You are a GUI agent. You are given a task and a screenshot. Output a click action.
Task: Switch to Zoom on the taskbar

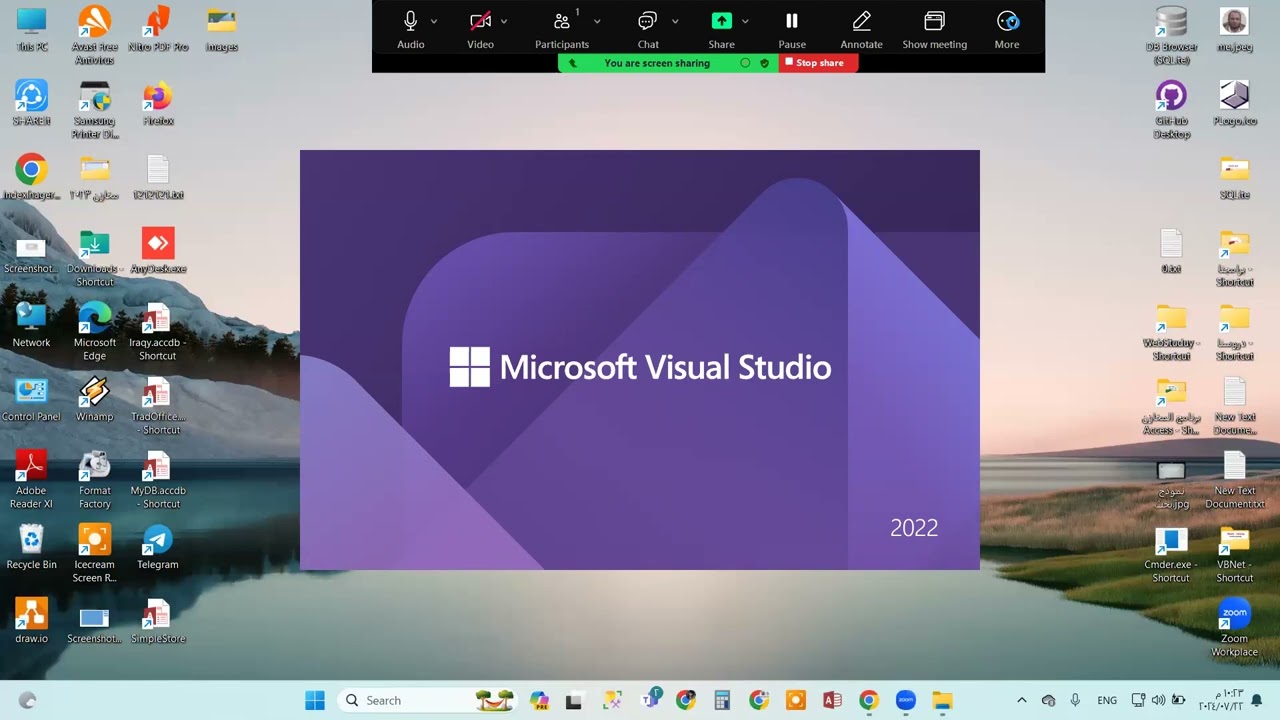(x=905, y=700)
